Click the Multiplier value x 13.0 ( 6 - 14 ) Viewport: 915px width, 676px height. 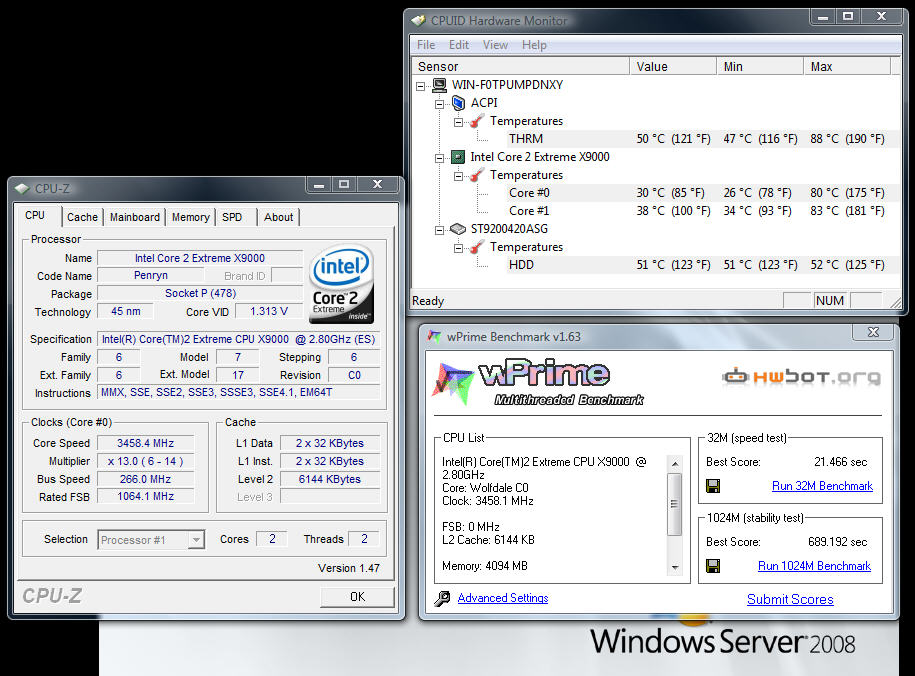click(x=145, y=461)
